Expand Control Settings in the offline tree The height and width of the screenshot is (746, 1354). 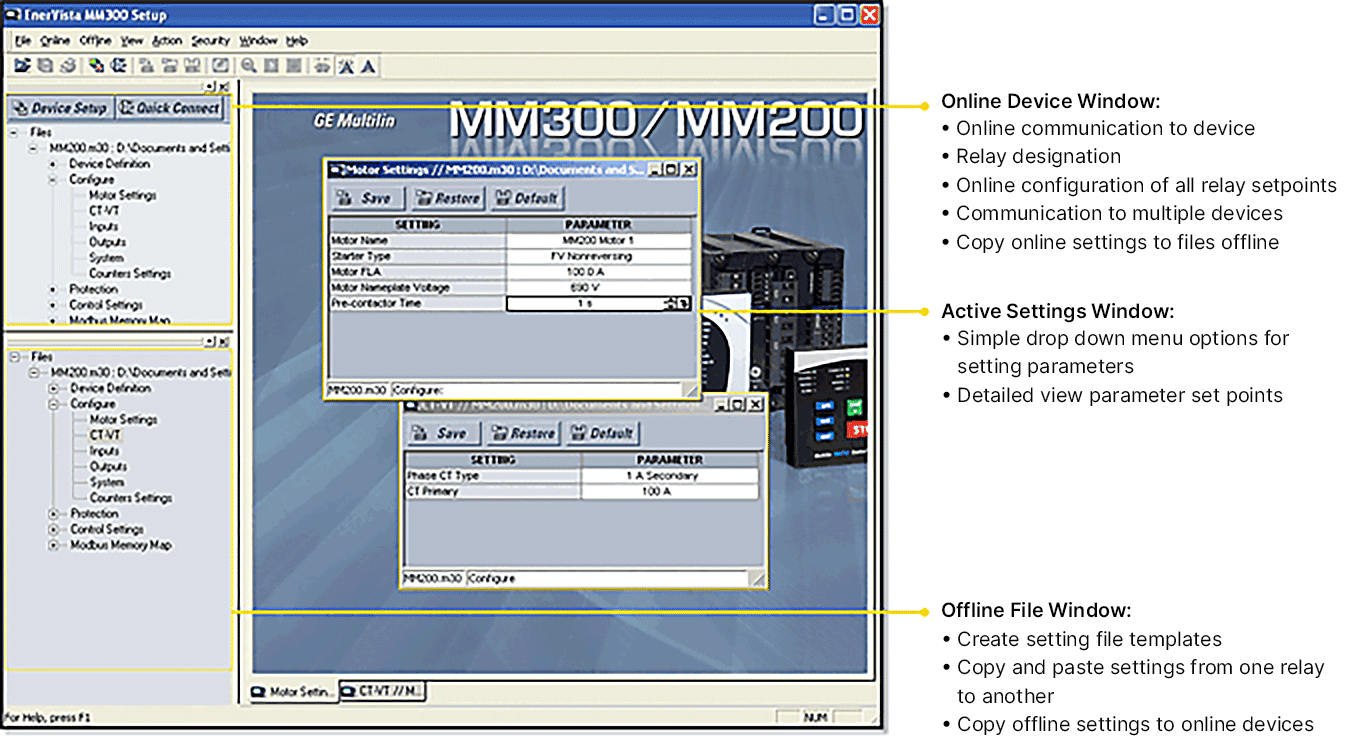tap(54, 530)
